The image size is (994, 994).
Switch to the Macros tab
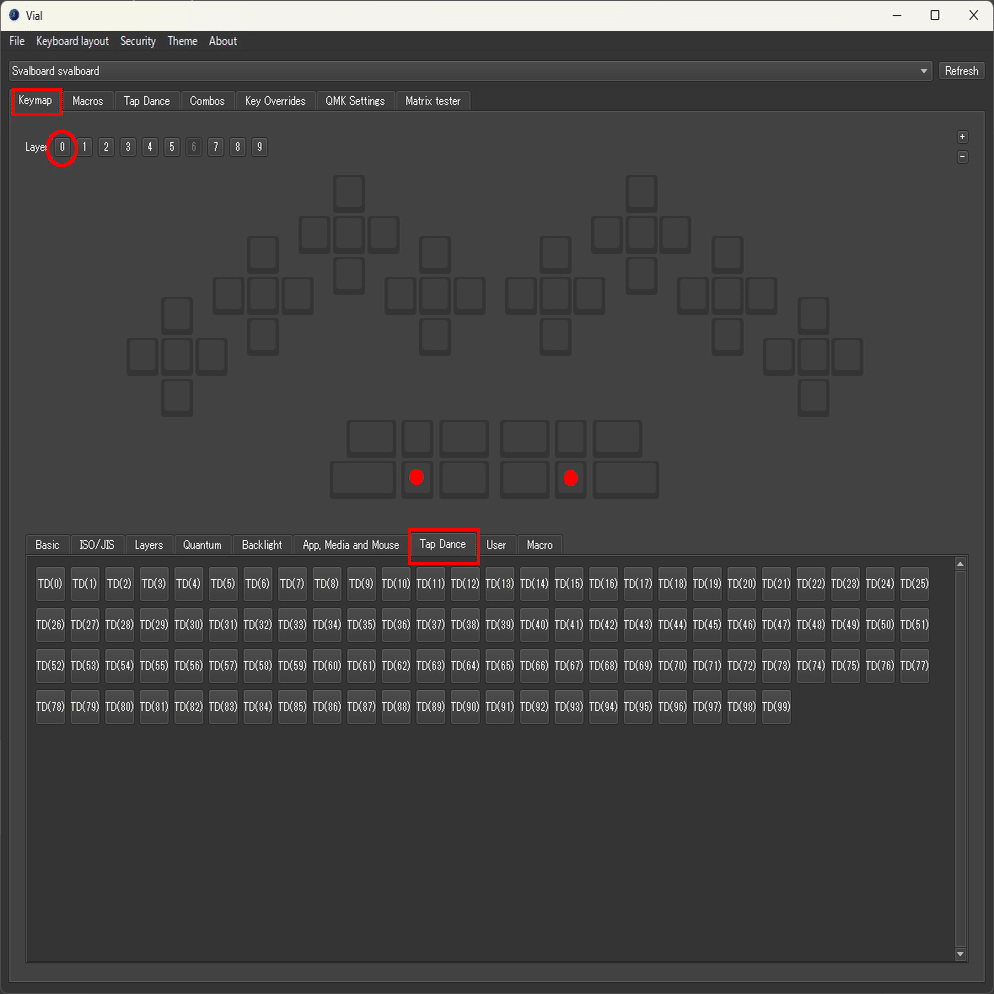pyautogui.click(x=87, y=101)
